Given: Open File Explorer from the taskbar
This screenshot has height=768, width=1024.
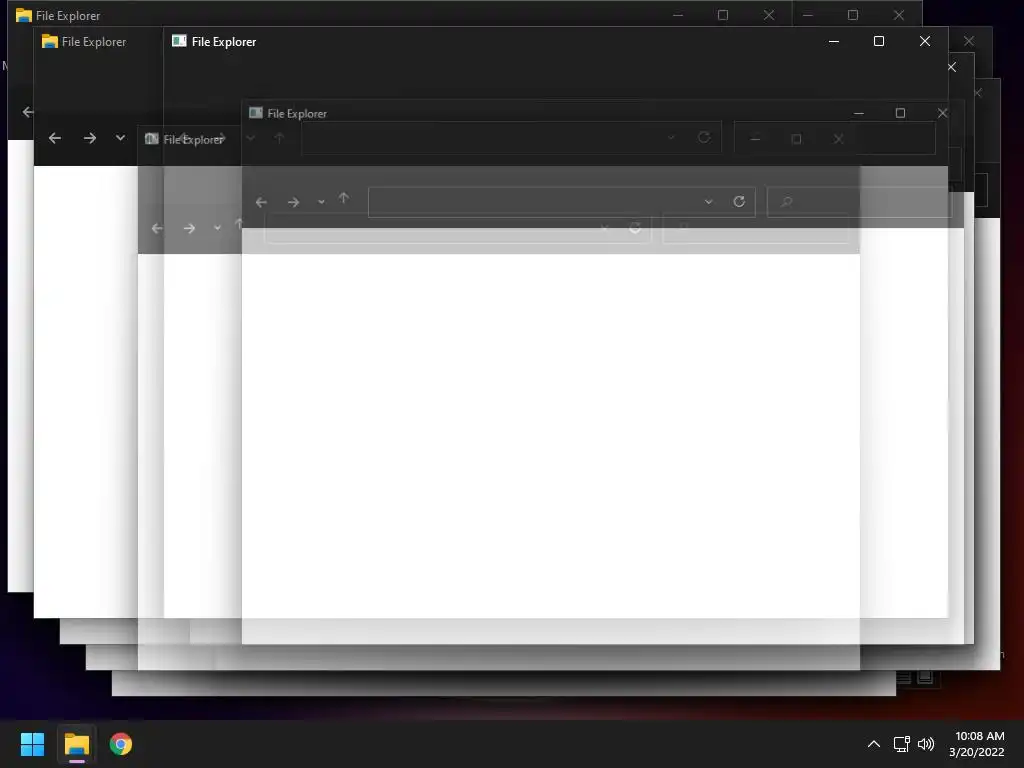Looking at the screenshot, I should (76, 744).
